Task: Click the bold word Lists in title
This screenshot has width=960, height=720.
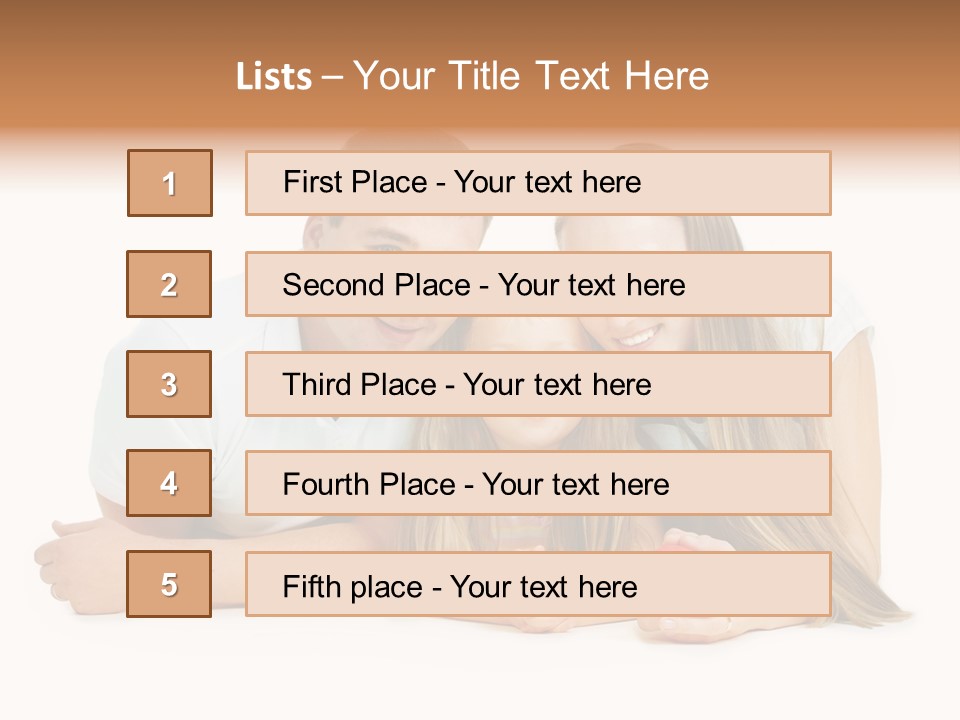Action: pyautogui.click(x=274, y=77)
